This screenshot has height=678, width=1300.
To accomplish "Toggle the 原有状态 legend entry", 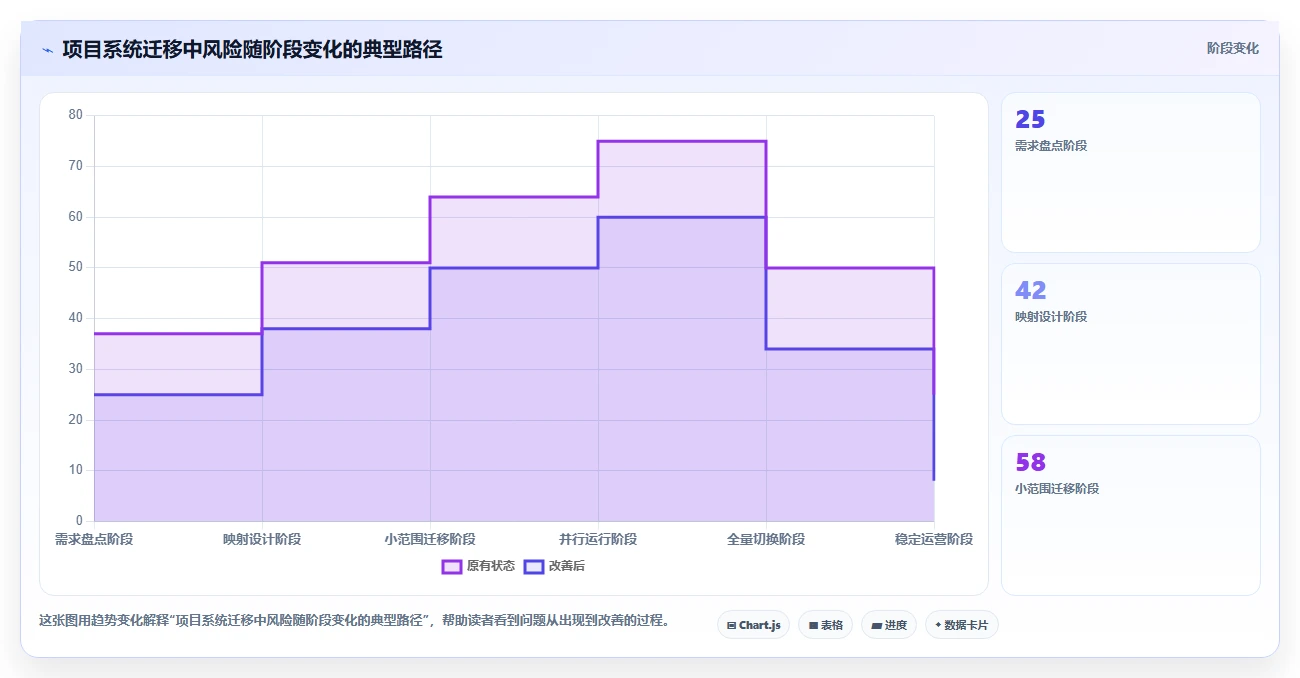I will coord(479,566).
